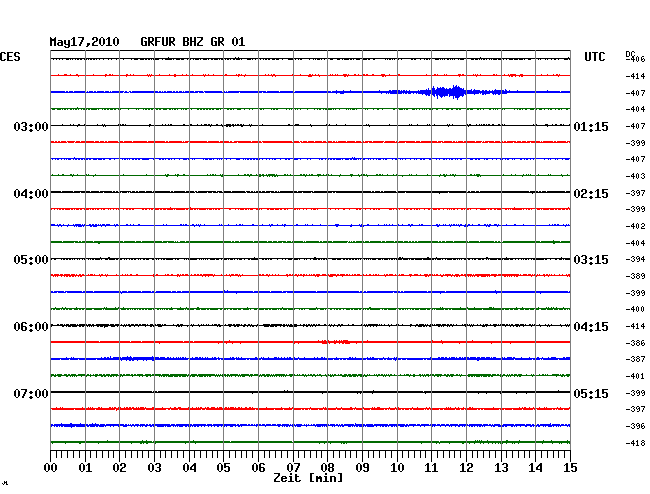650x494 pixels.
Task: Click the DC offset value -396
Action: click(x=635, y=426)
